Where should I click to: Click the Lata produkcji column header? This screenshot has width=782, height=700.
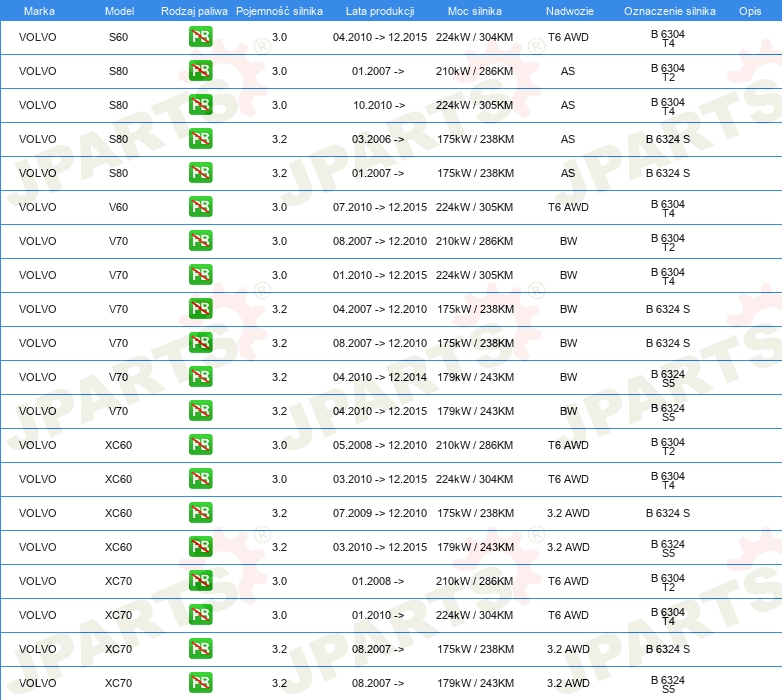(x=380, y=11)
